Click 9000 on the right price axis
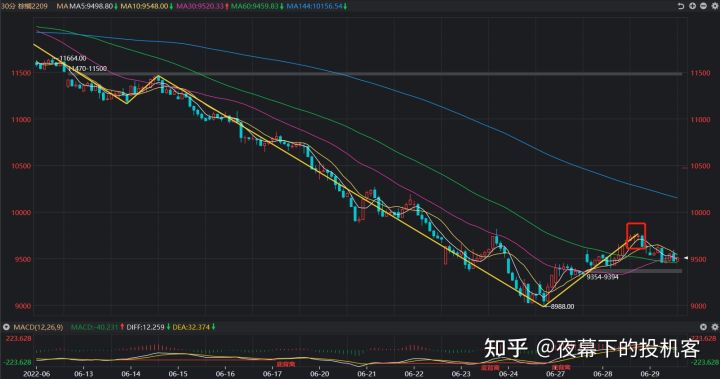Image resolution: width=720 pixels, height=379 pixels. tap(699, 306)
